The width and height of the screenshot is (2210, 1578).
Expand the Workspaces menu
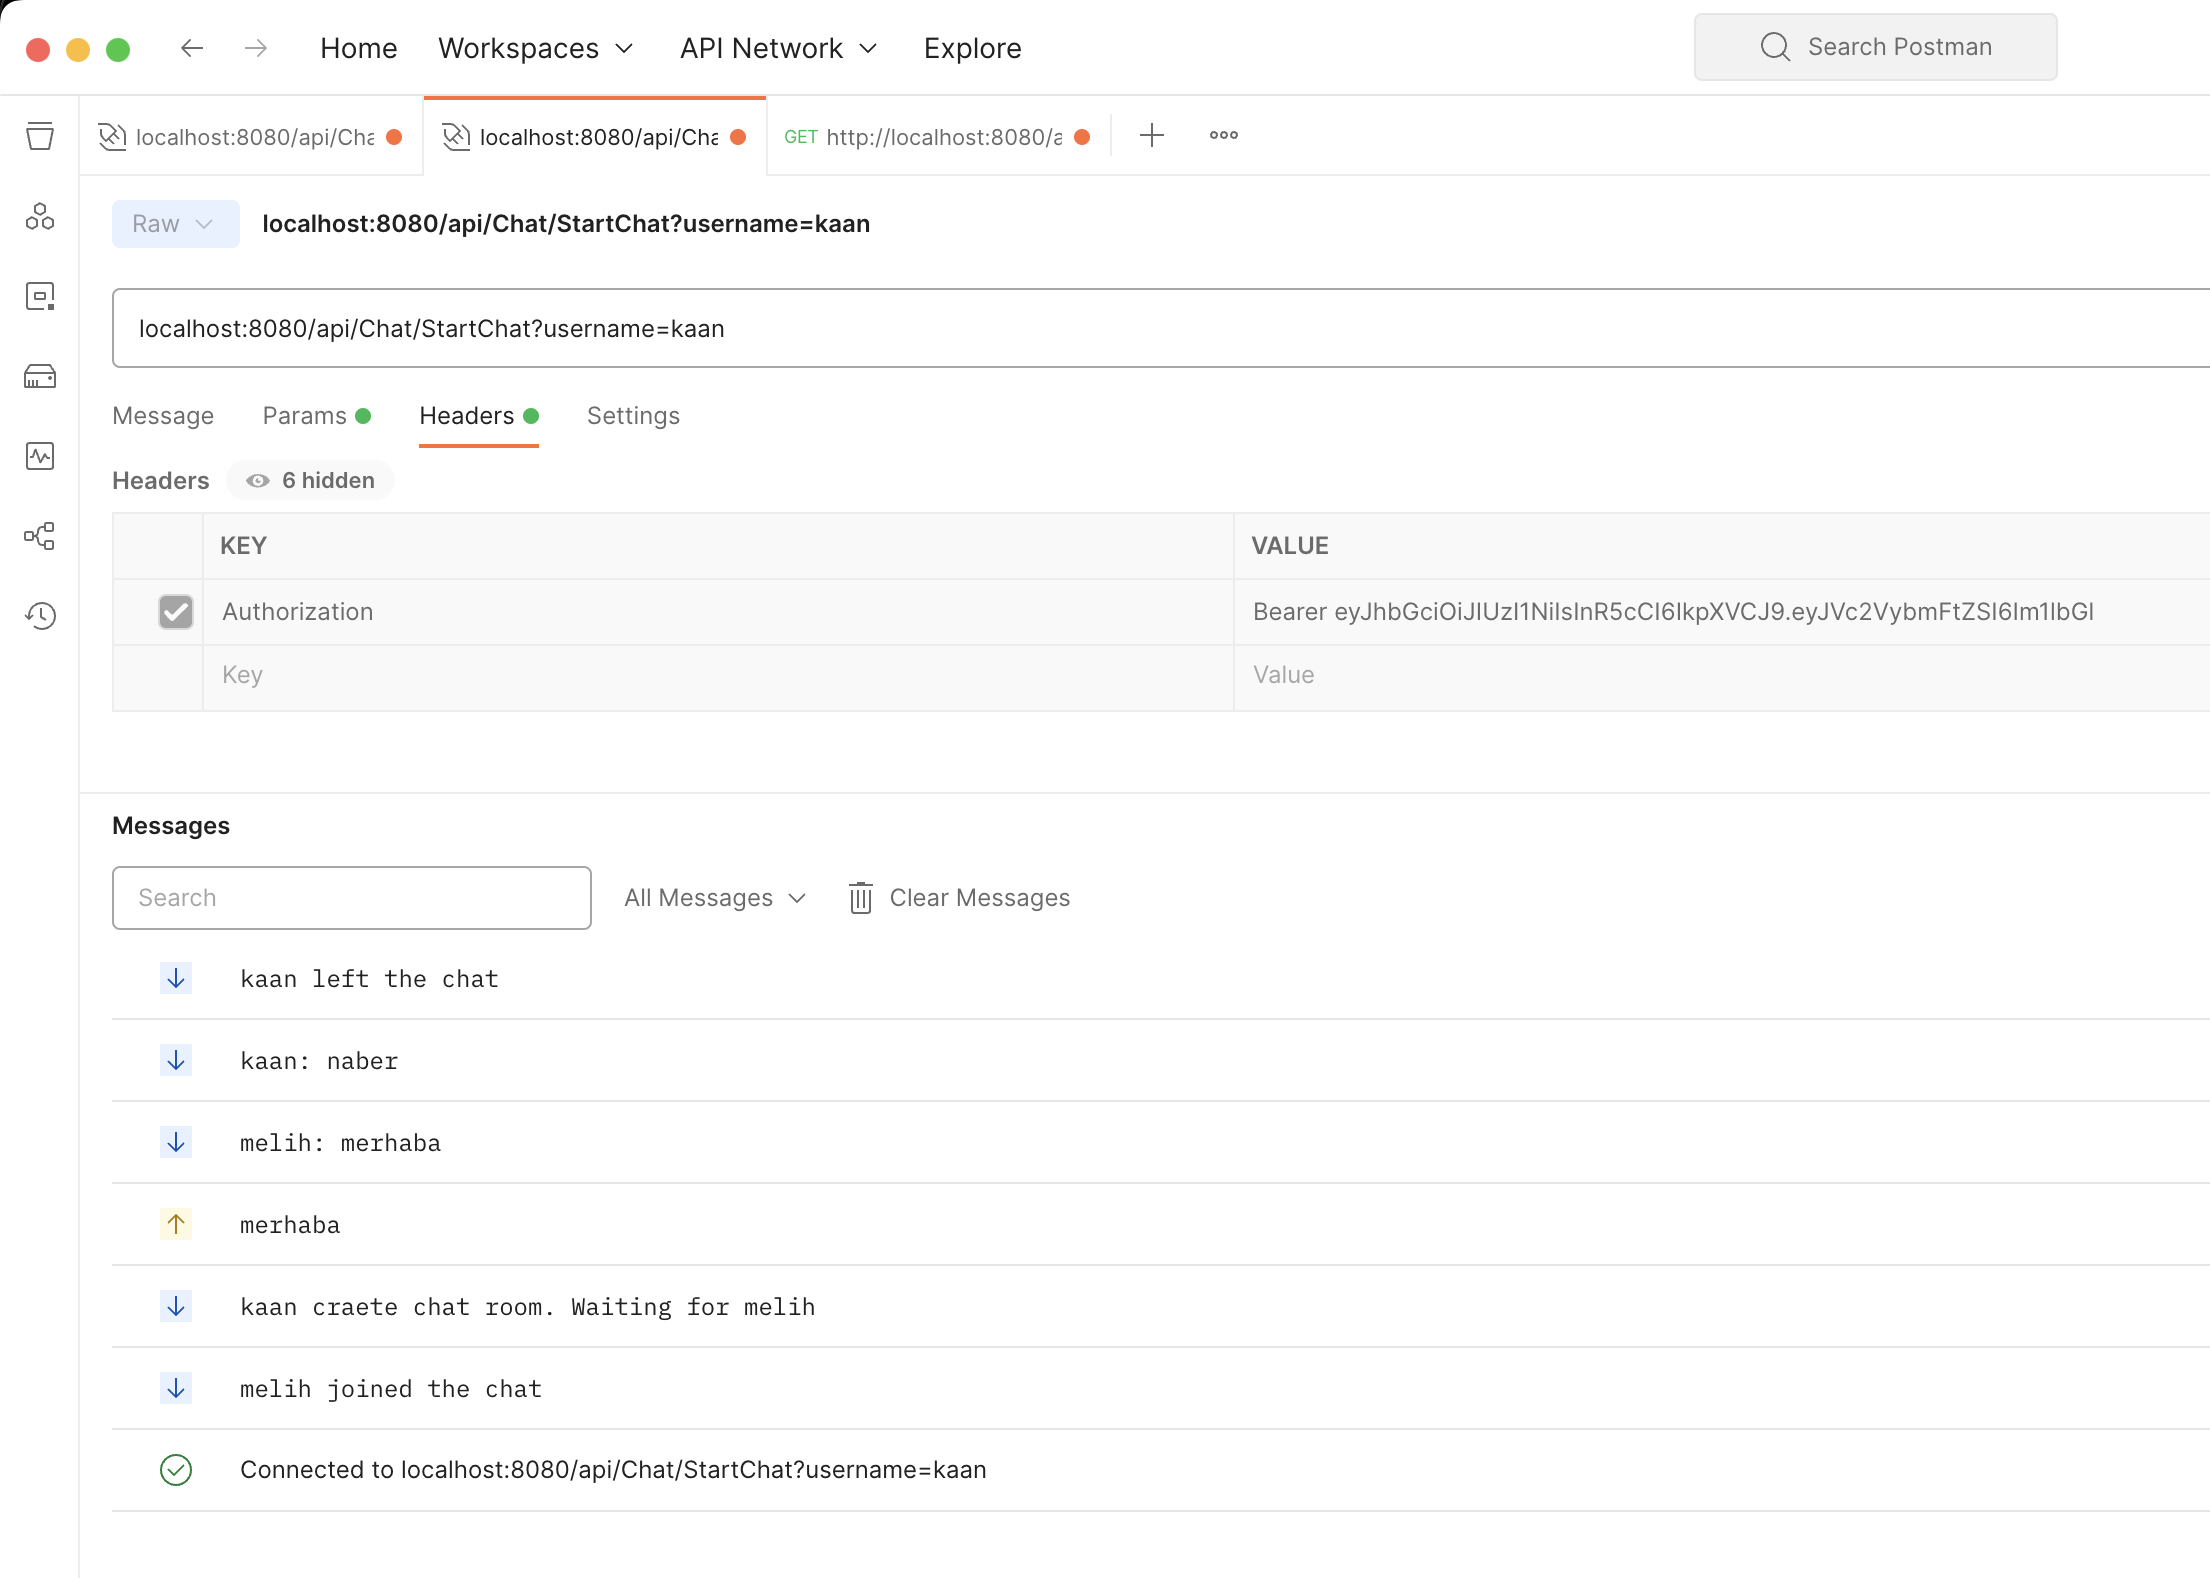point(536,48)
